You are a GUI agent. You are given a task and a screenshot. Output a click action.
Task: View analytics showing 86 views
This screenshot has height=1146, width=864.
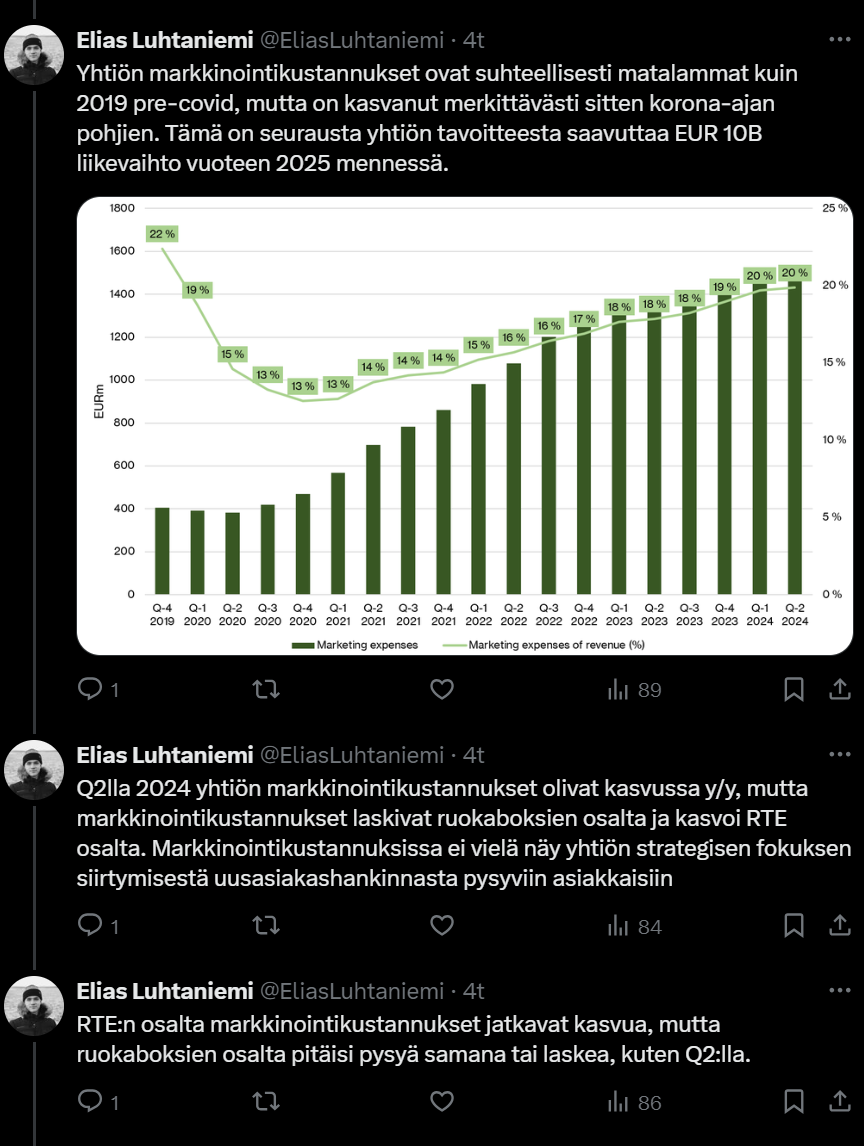tap(634, 1101)
